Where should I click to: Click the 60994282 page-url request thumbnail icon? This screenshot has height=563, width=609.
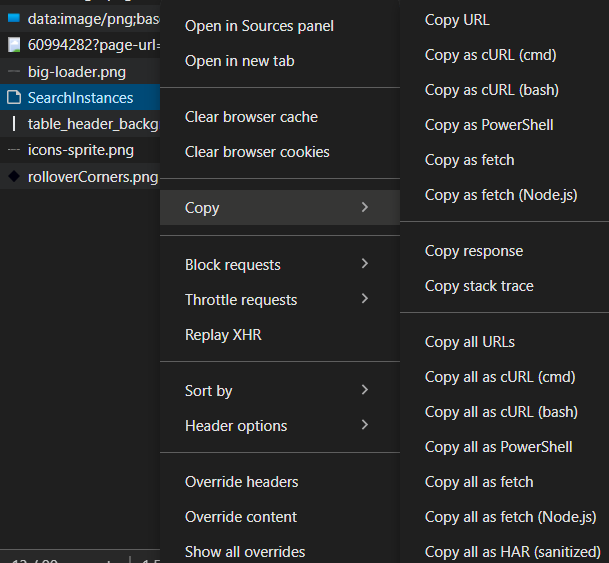click(13, 45)
